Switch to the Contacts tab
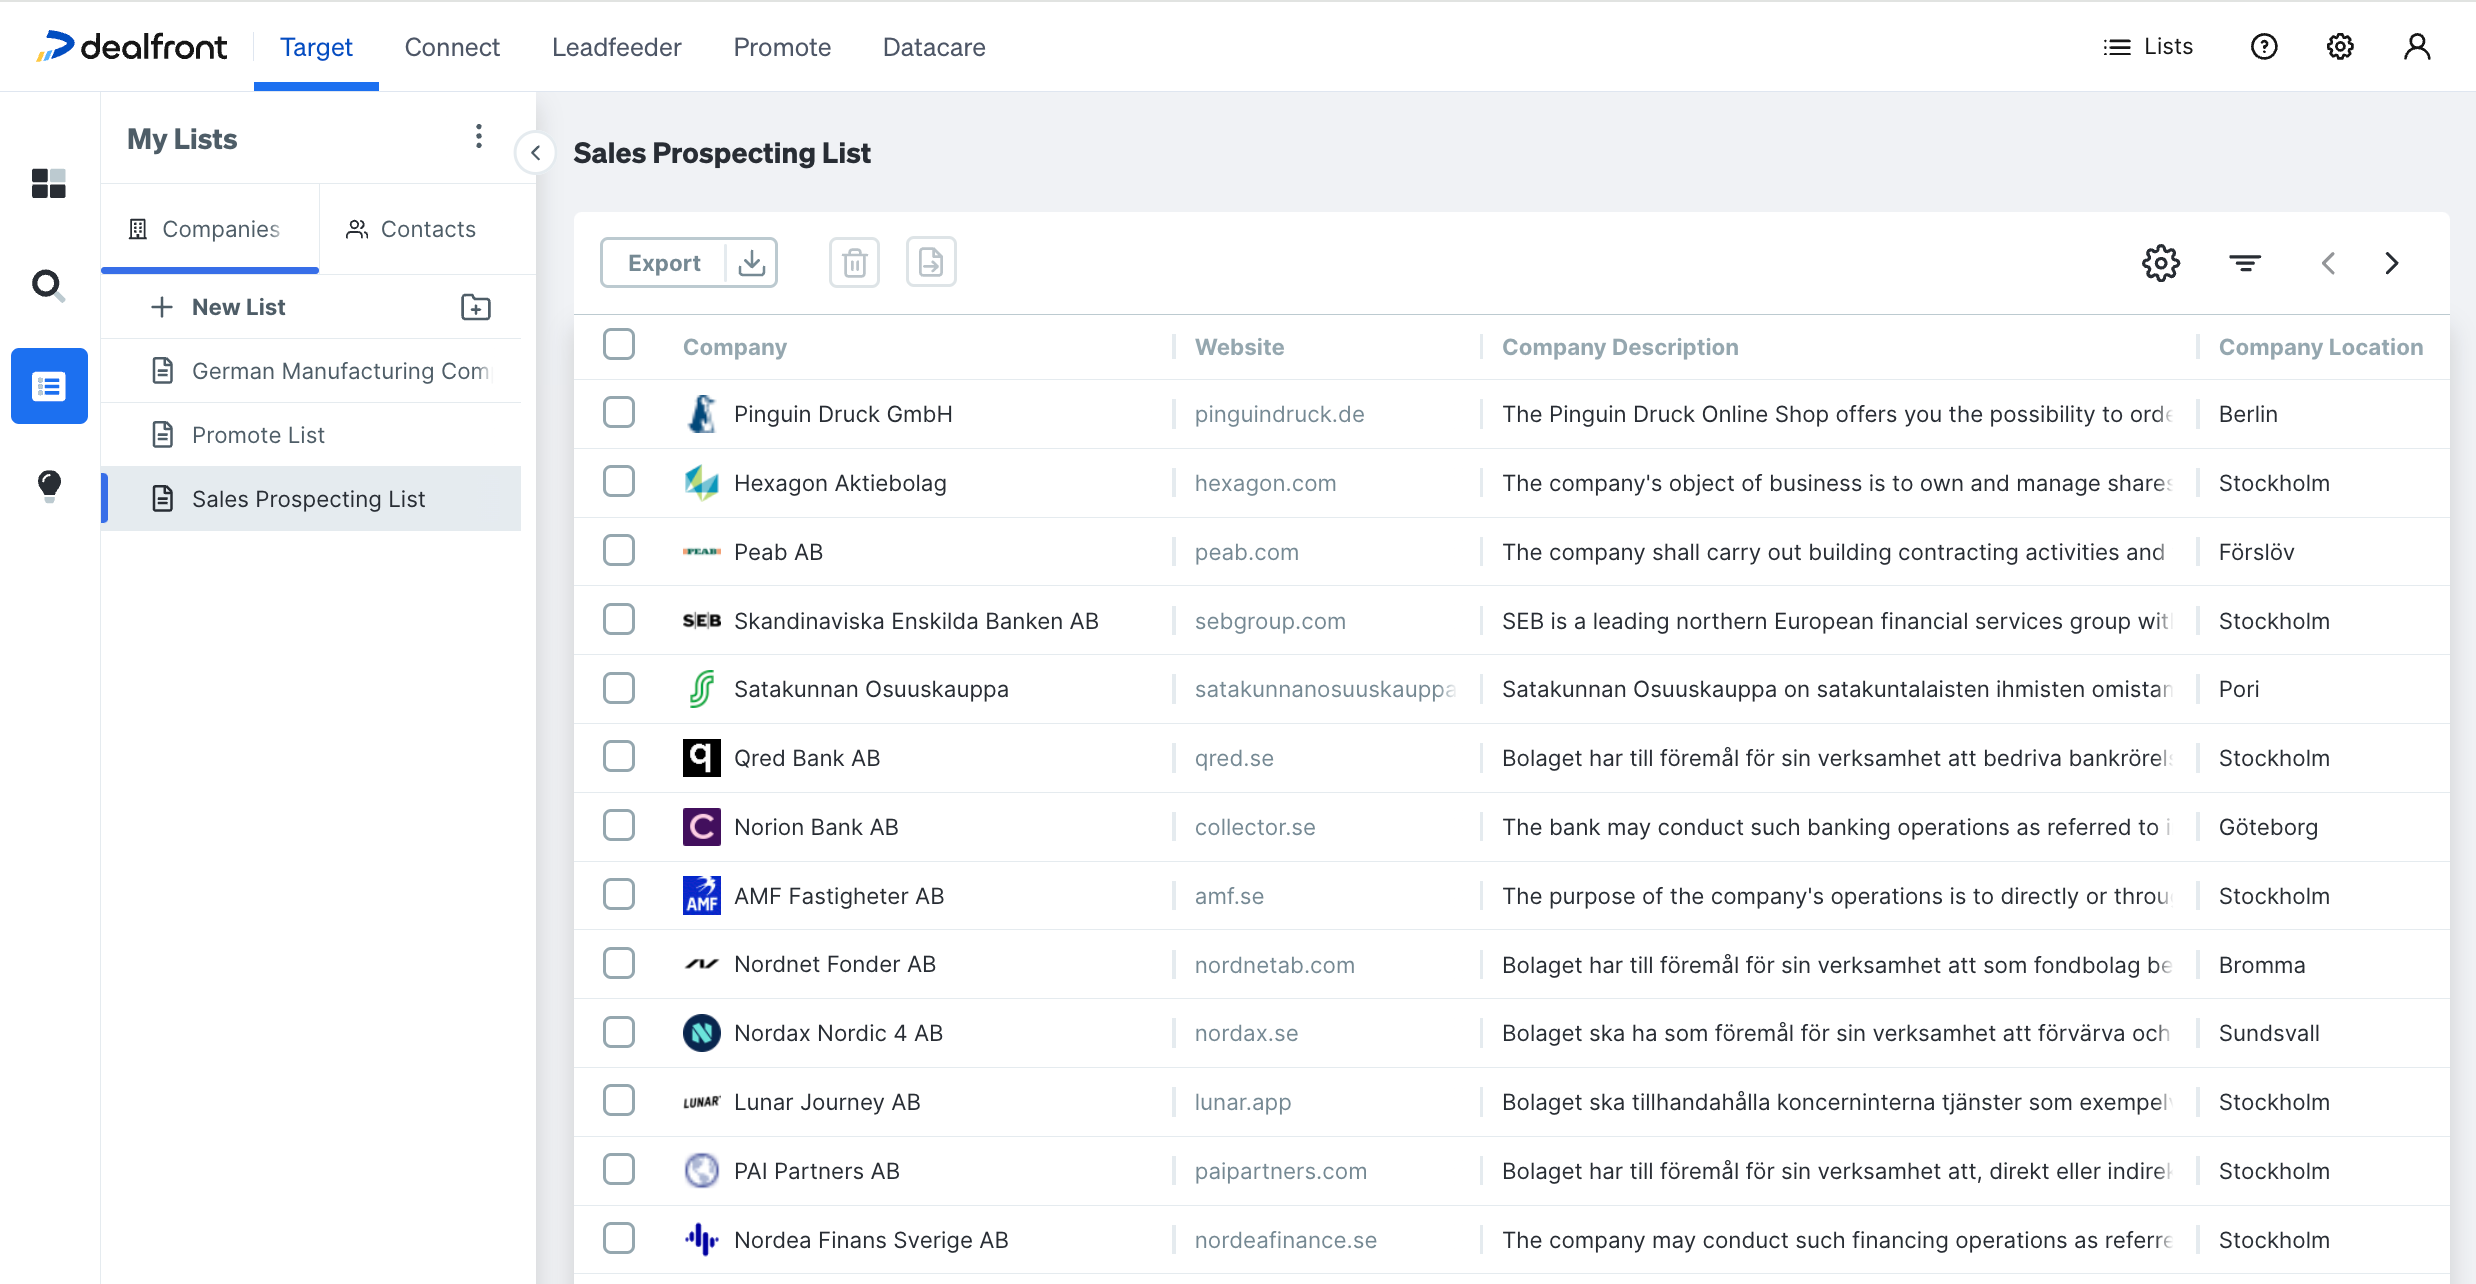The width and height of the screenshot is (2476, 1284). pyautogui.click(x=411, y=229)
